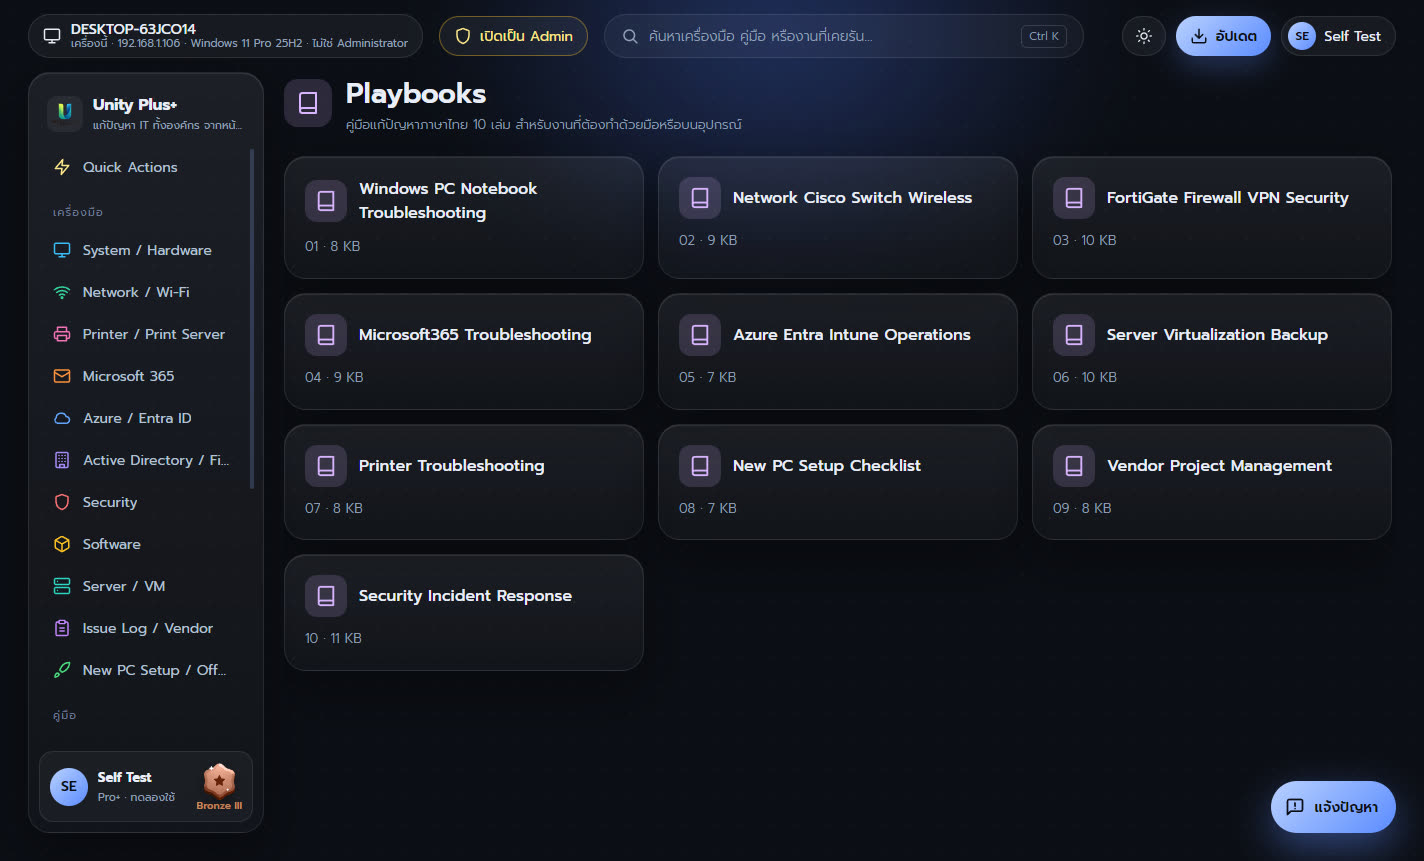Click the large Playbooks header book icon

click(308, 103)
